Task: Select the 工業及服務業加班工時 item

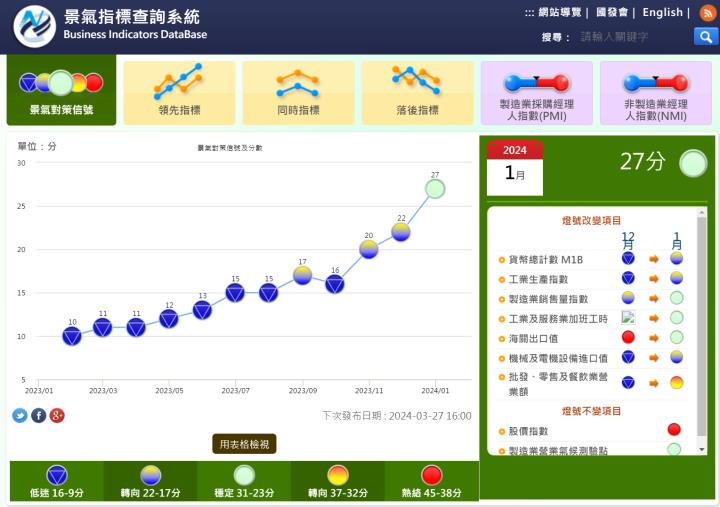Action: click(558, 319)
